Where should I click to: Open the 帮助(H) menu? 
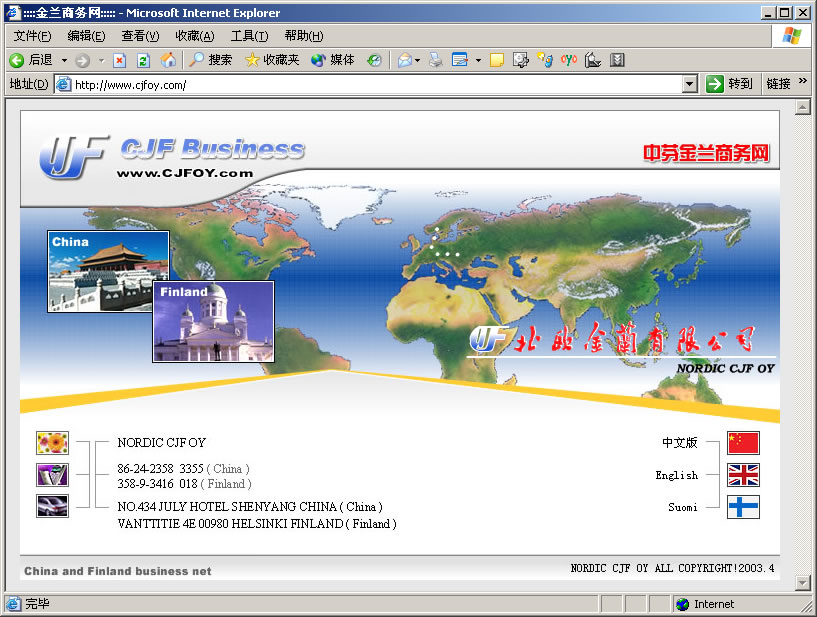(304, 36)
